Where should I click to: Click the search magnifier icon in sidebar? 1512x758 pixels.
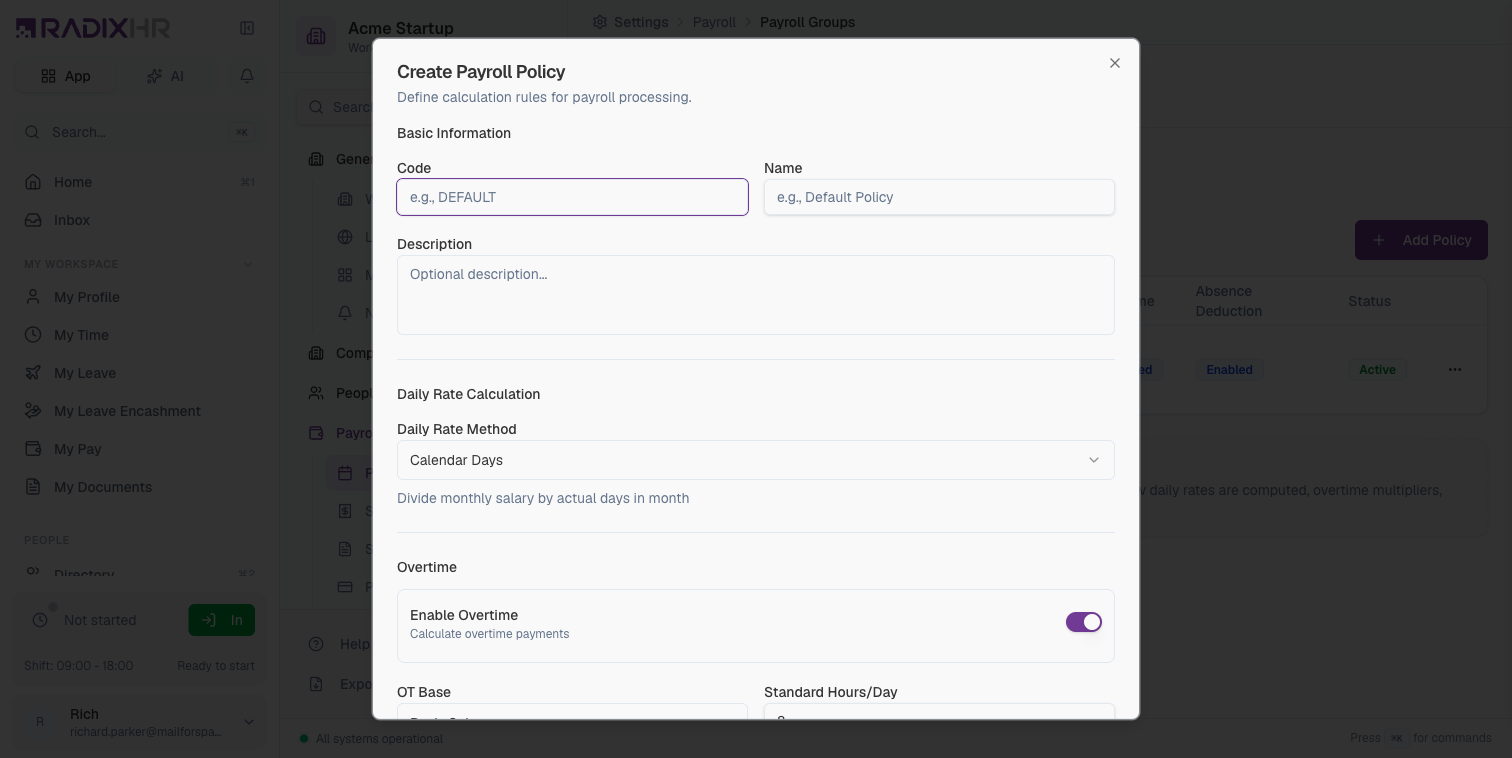pyautogui.click(x=32, y=132)
